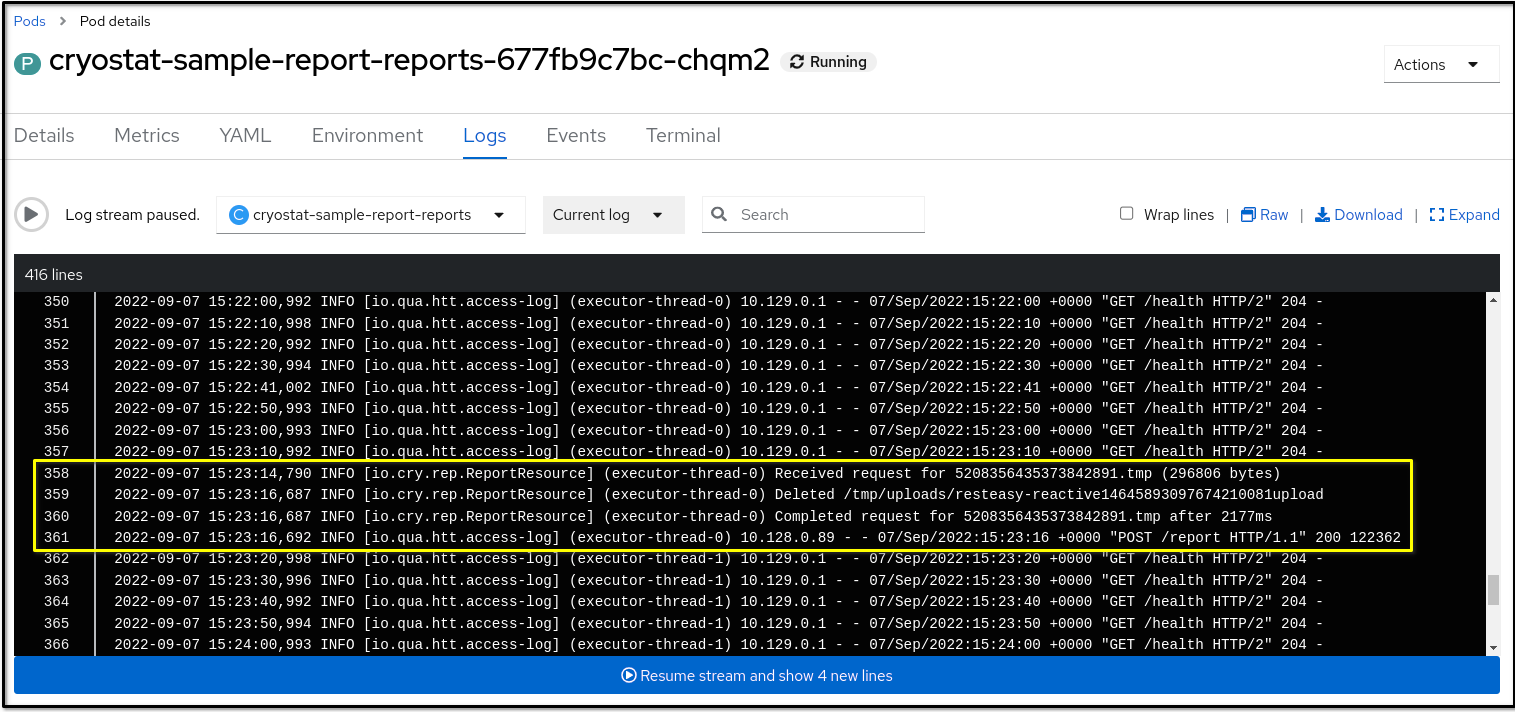Open the Actions dropdown

[1441, 63]
